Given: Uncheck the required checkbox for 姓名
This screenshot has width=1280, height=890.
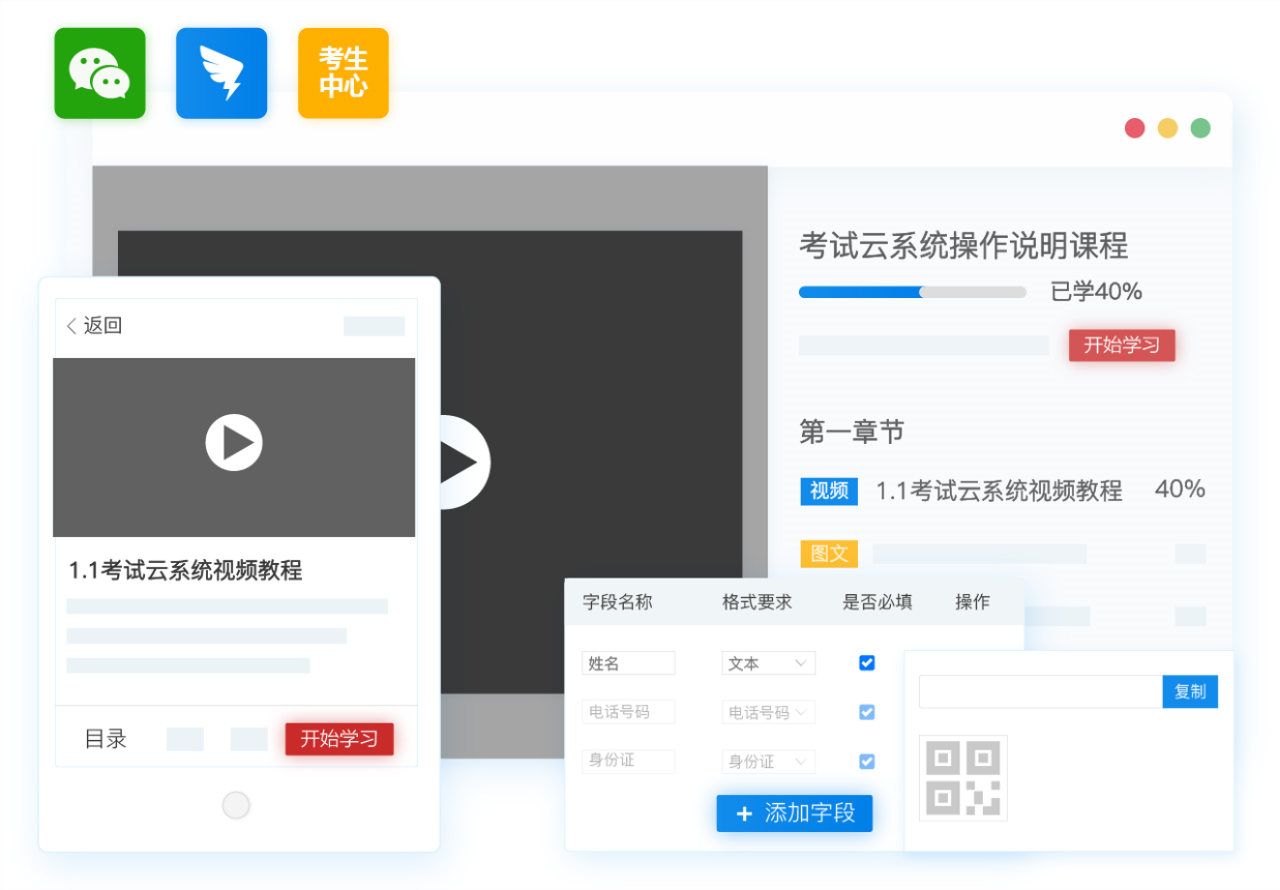Looking at the screenshot, I should 867,663.
